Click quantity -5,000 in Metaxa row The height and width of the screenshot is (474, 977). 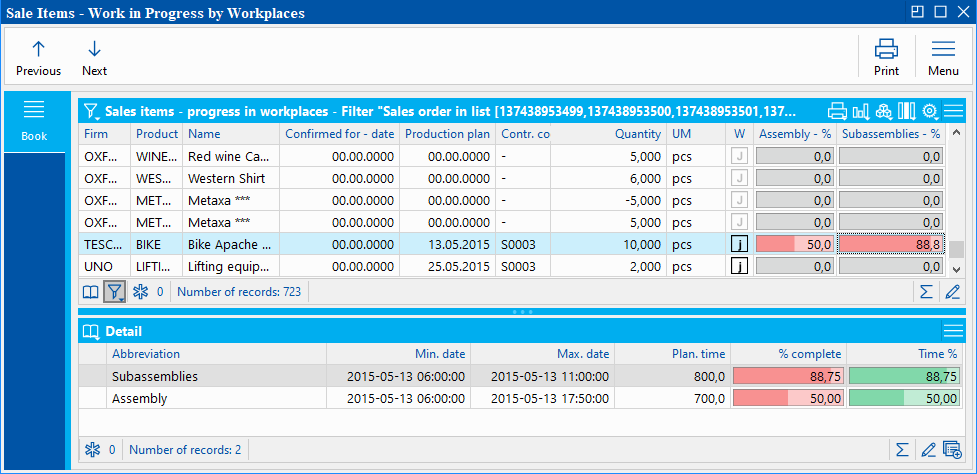point(608,200)
